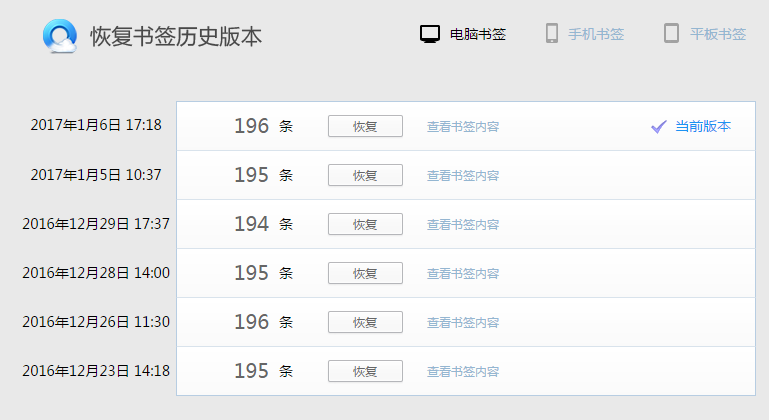This screenshot has width=769, height=420.
Task: Switch to the 手机书签 tab
Action: (585, 34)
